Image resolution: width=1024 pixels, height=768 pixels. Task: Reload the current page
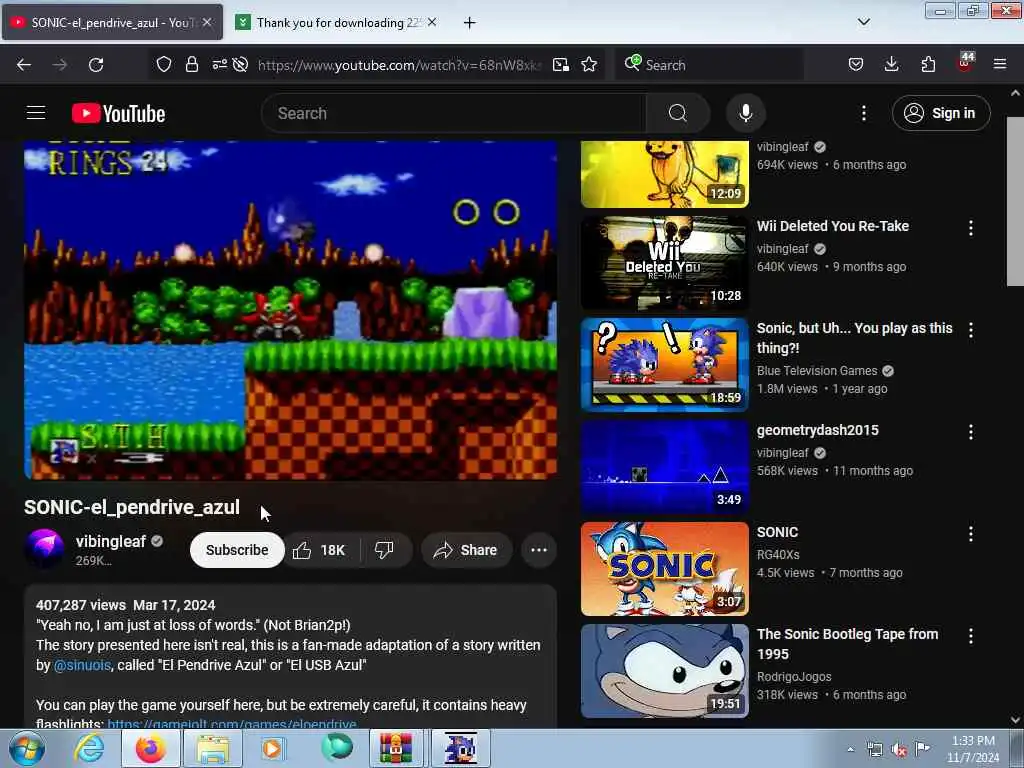96,65
